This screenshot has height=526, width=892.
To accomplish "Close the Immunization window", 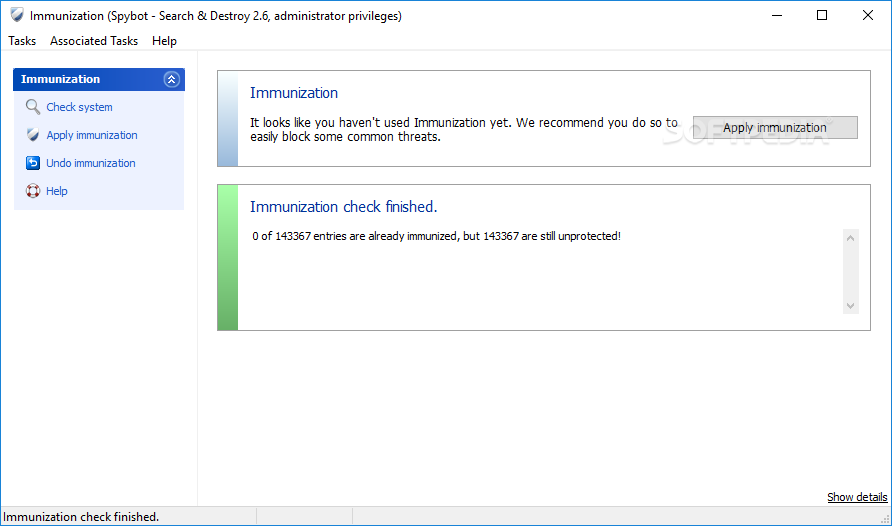I will pyautogui.click(x=868, y=15).
